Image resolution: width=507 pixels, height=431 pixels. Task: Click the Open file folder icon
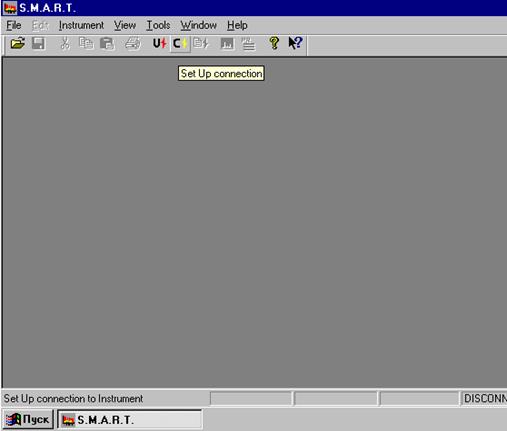[x=18, y=43]
